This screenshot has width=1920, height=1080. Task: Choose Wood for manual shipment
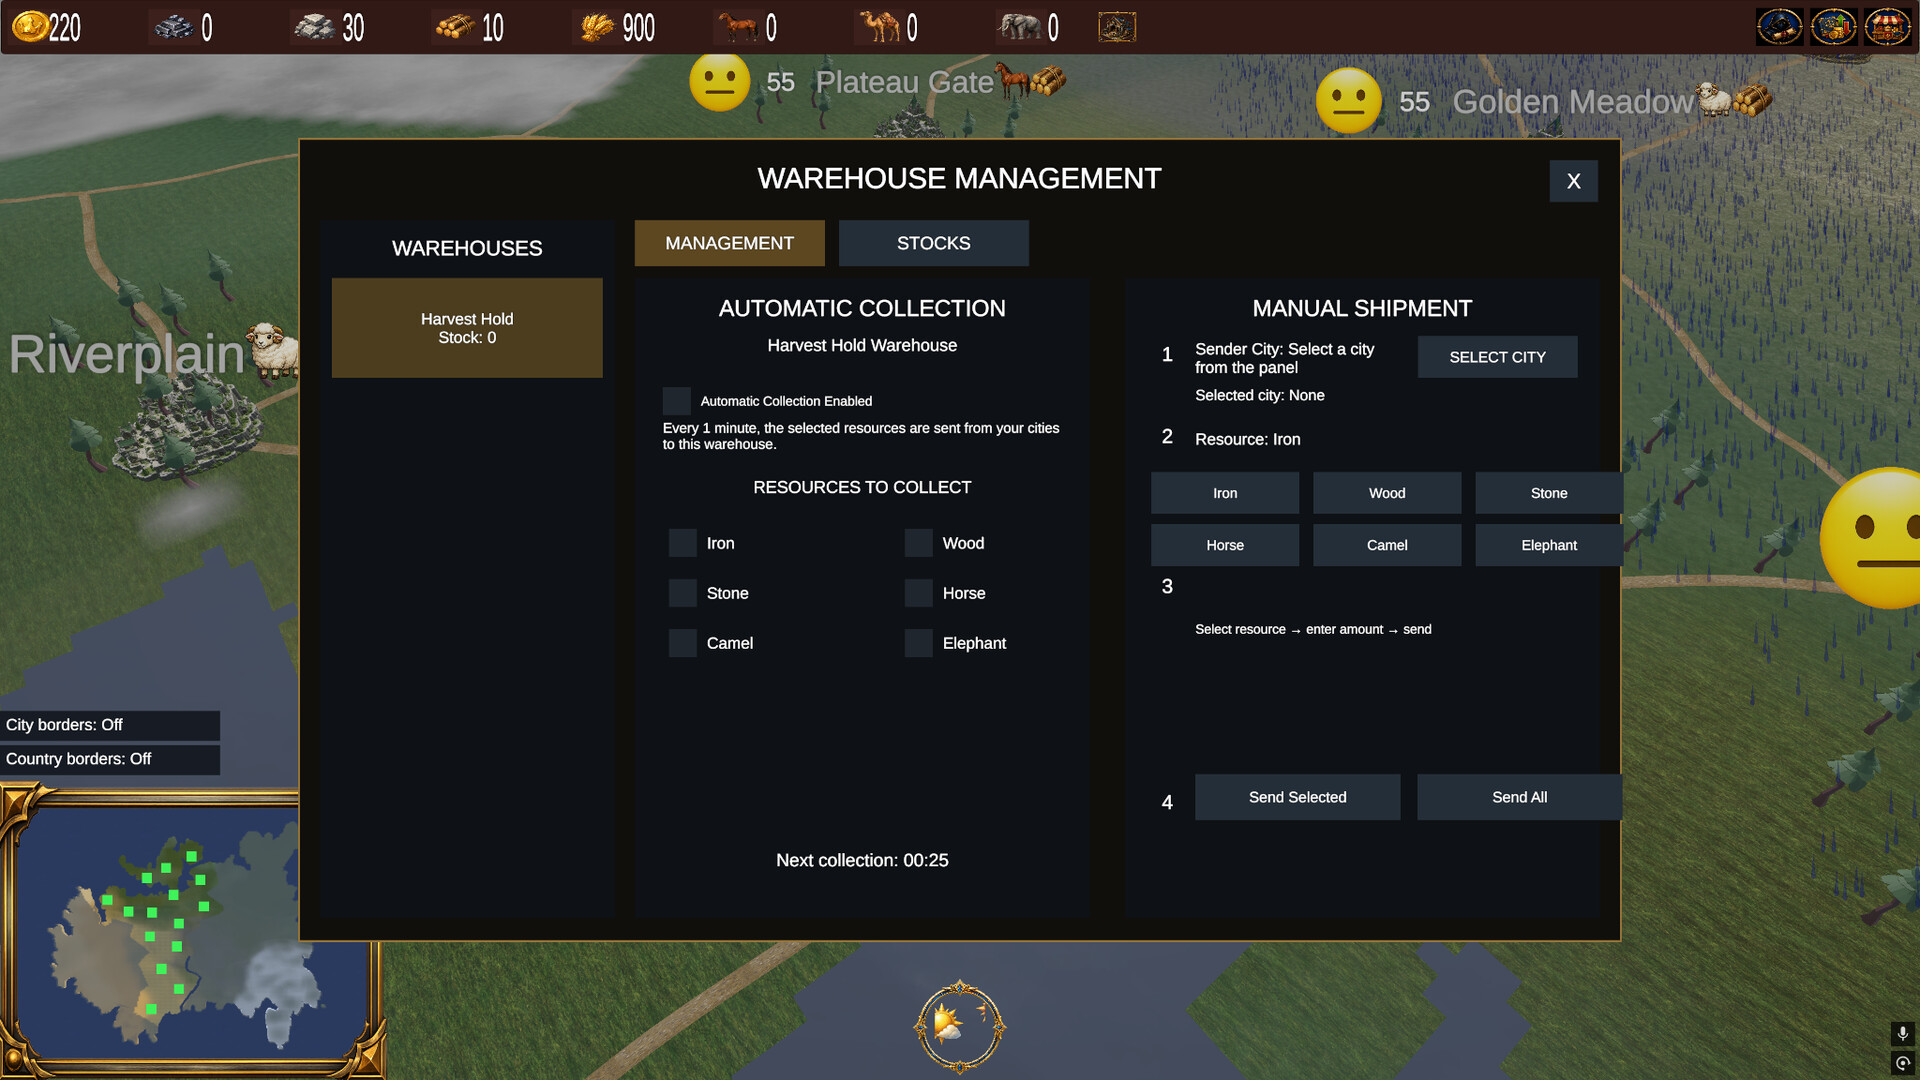1387,493
